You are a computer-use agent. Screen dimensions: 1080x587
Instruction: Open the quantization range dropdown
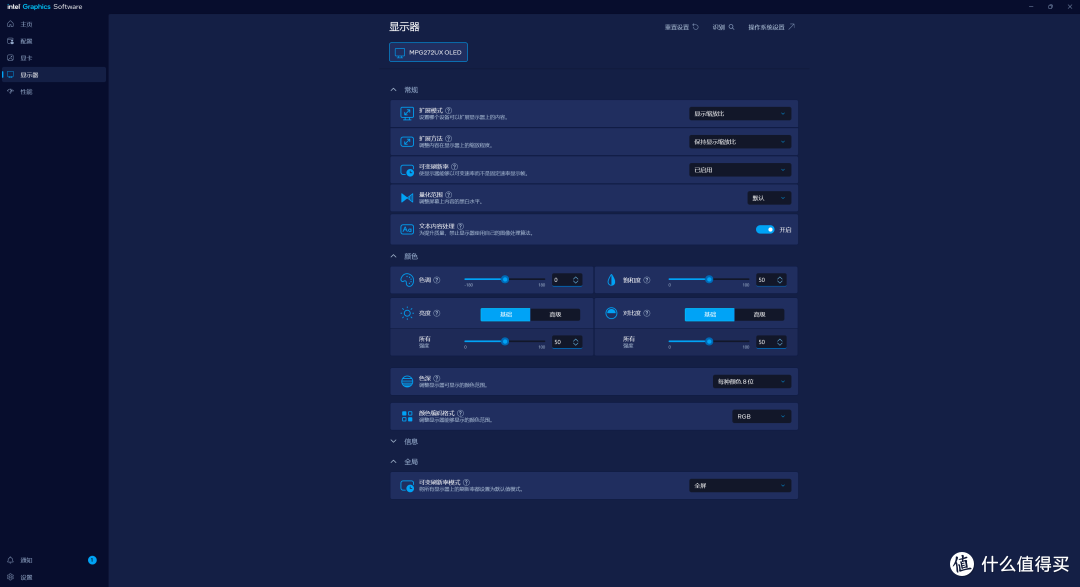click(x=769, y=198)
